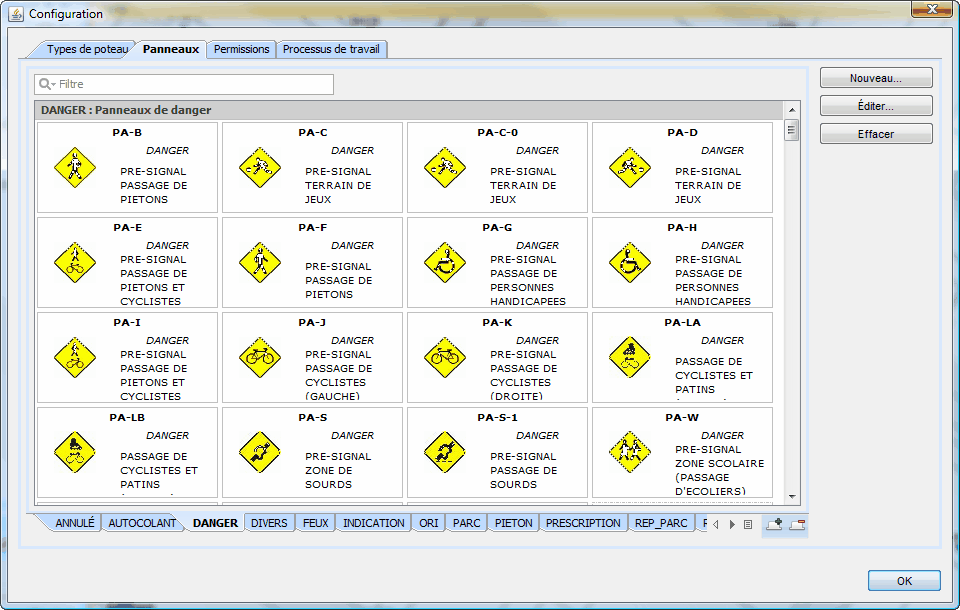The height and width of the screenshot is (610, 960).
Task: Switch to the PRESCRIPTION category tab
Action: tap(583, 523)
